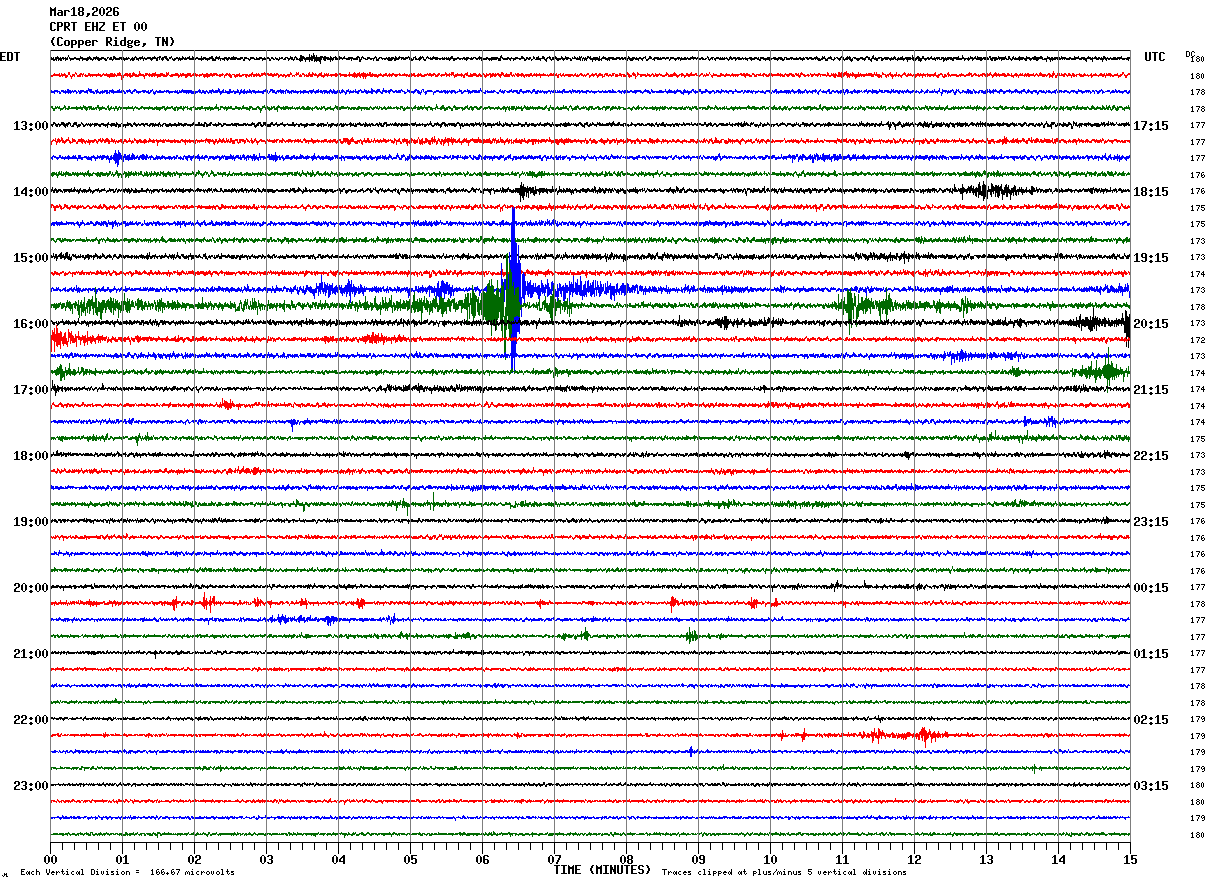This screenshot has height=886, width=1210.
Task: Click the EDT axis header
Action: [x=10, y=57]
